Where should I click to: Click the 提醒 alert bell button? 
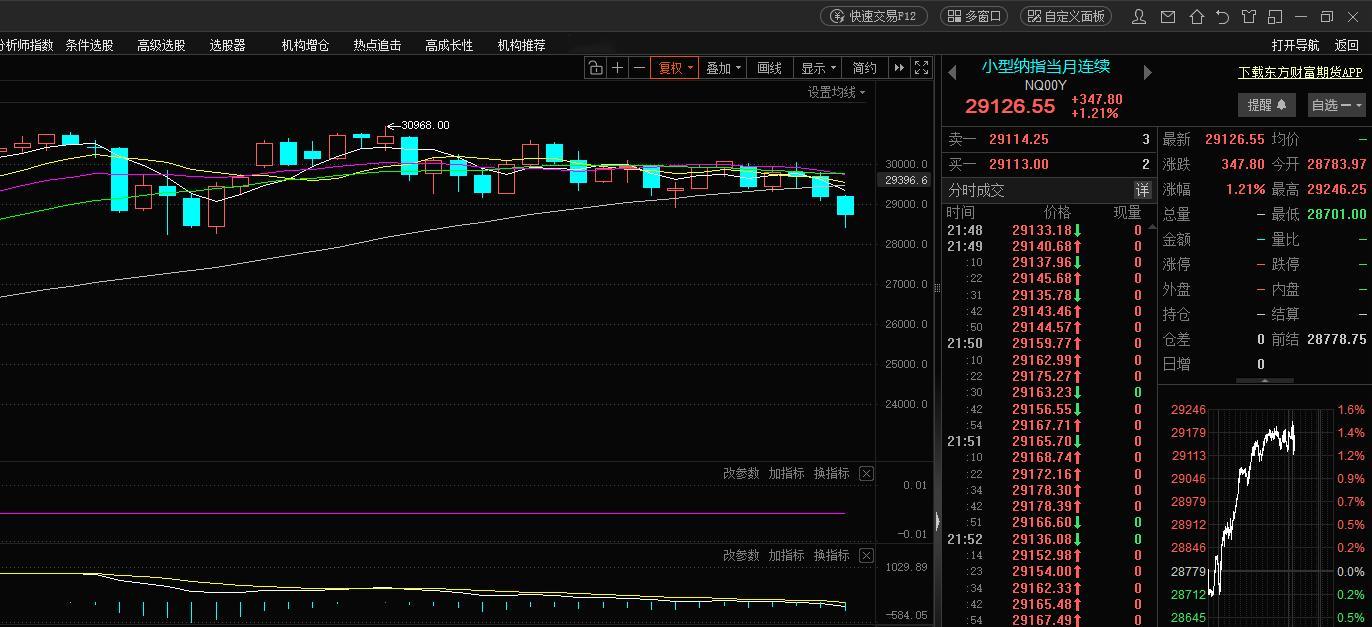pyautogui.click(x=1267, y=105)
